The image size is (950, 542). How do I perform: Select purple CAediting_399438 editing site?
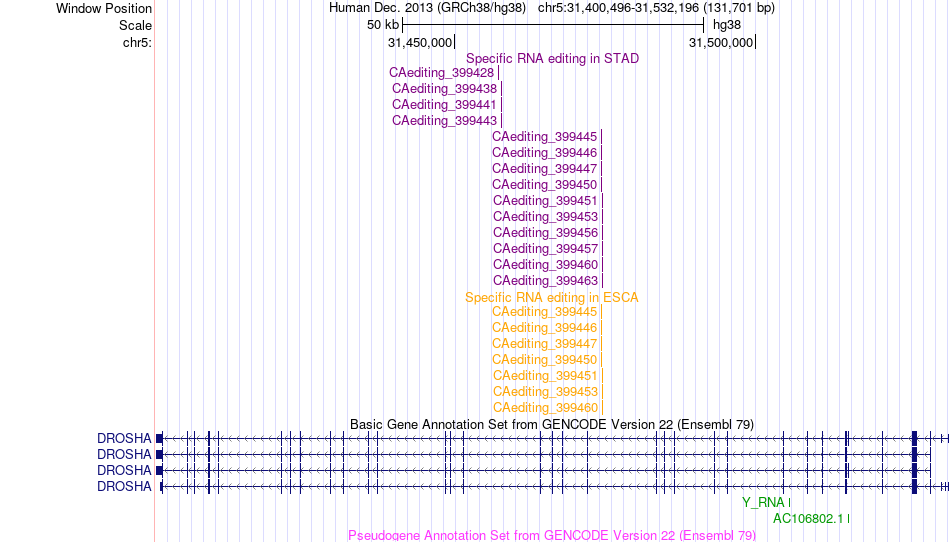point(445,88)
